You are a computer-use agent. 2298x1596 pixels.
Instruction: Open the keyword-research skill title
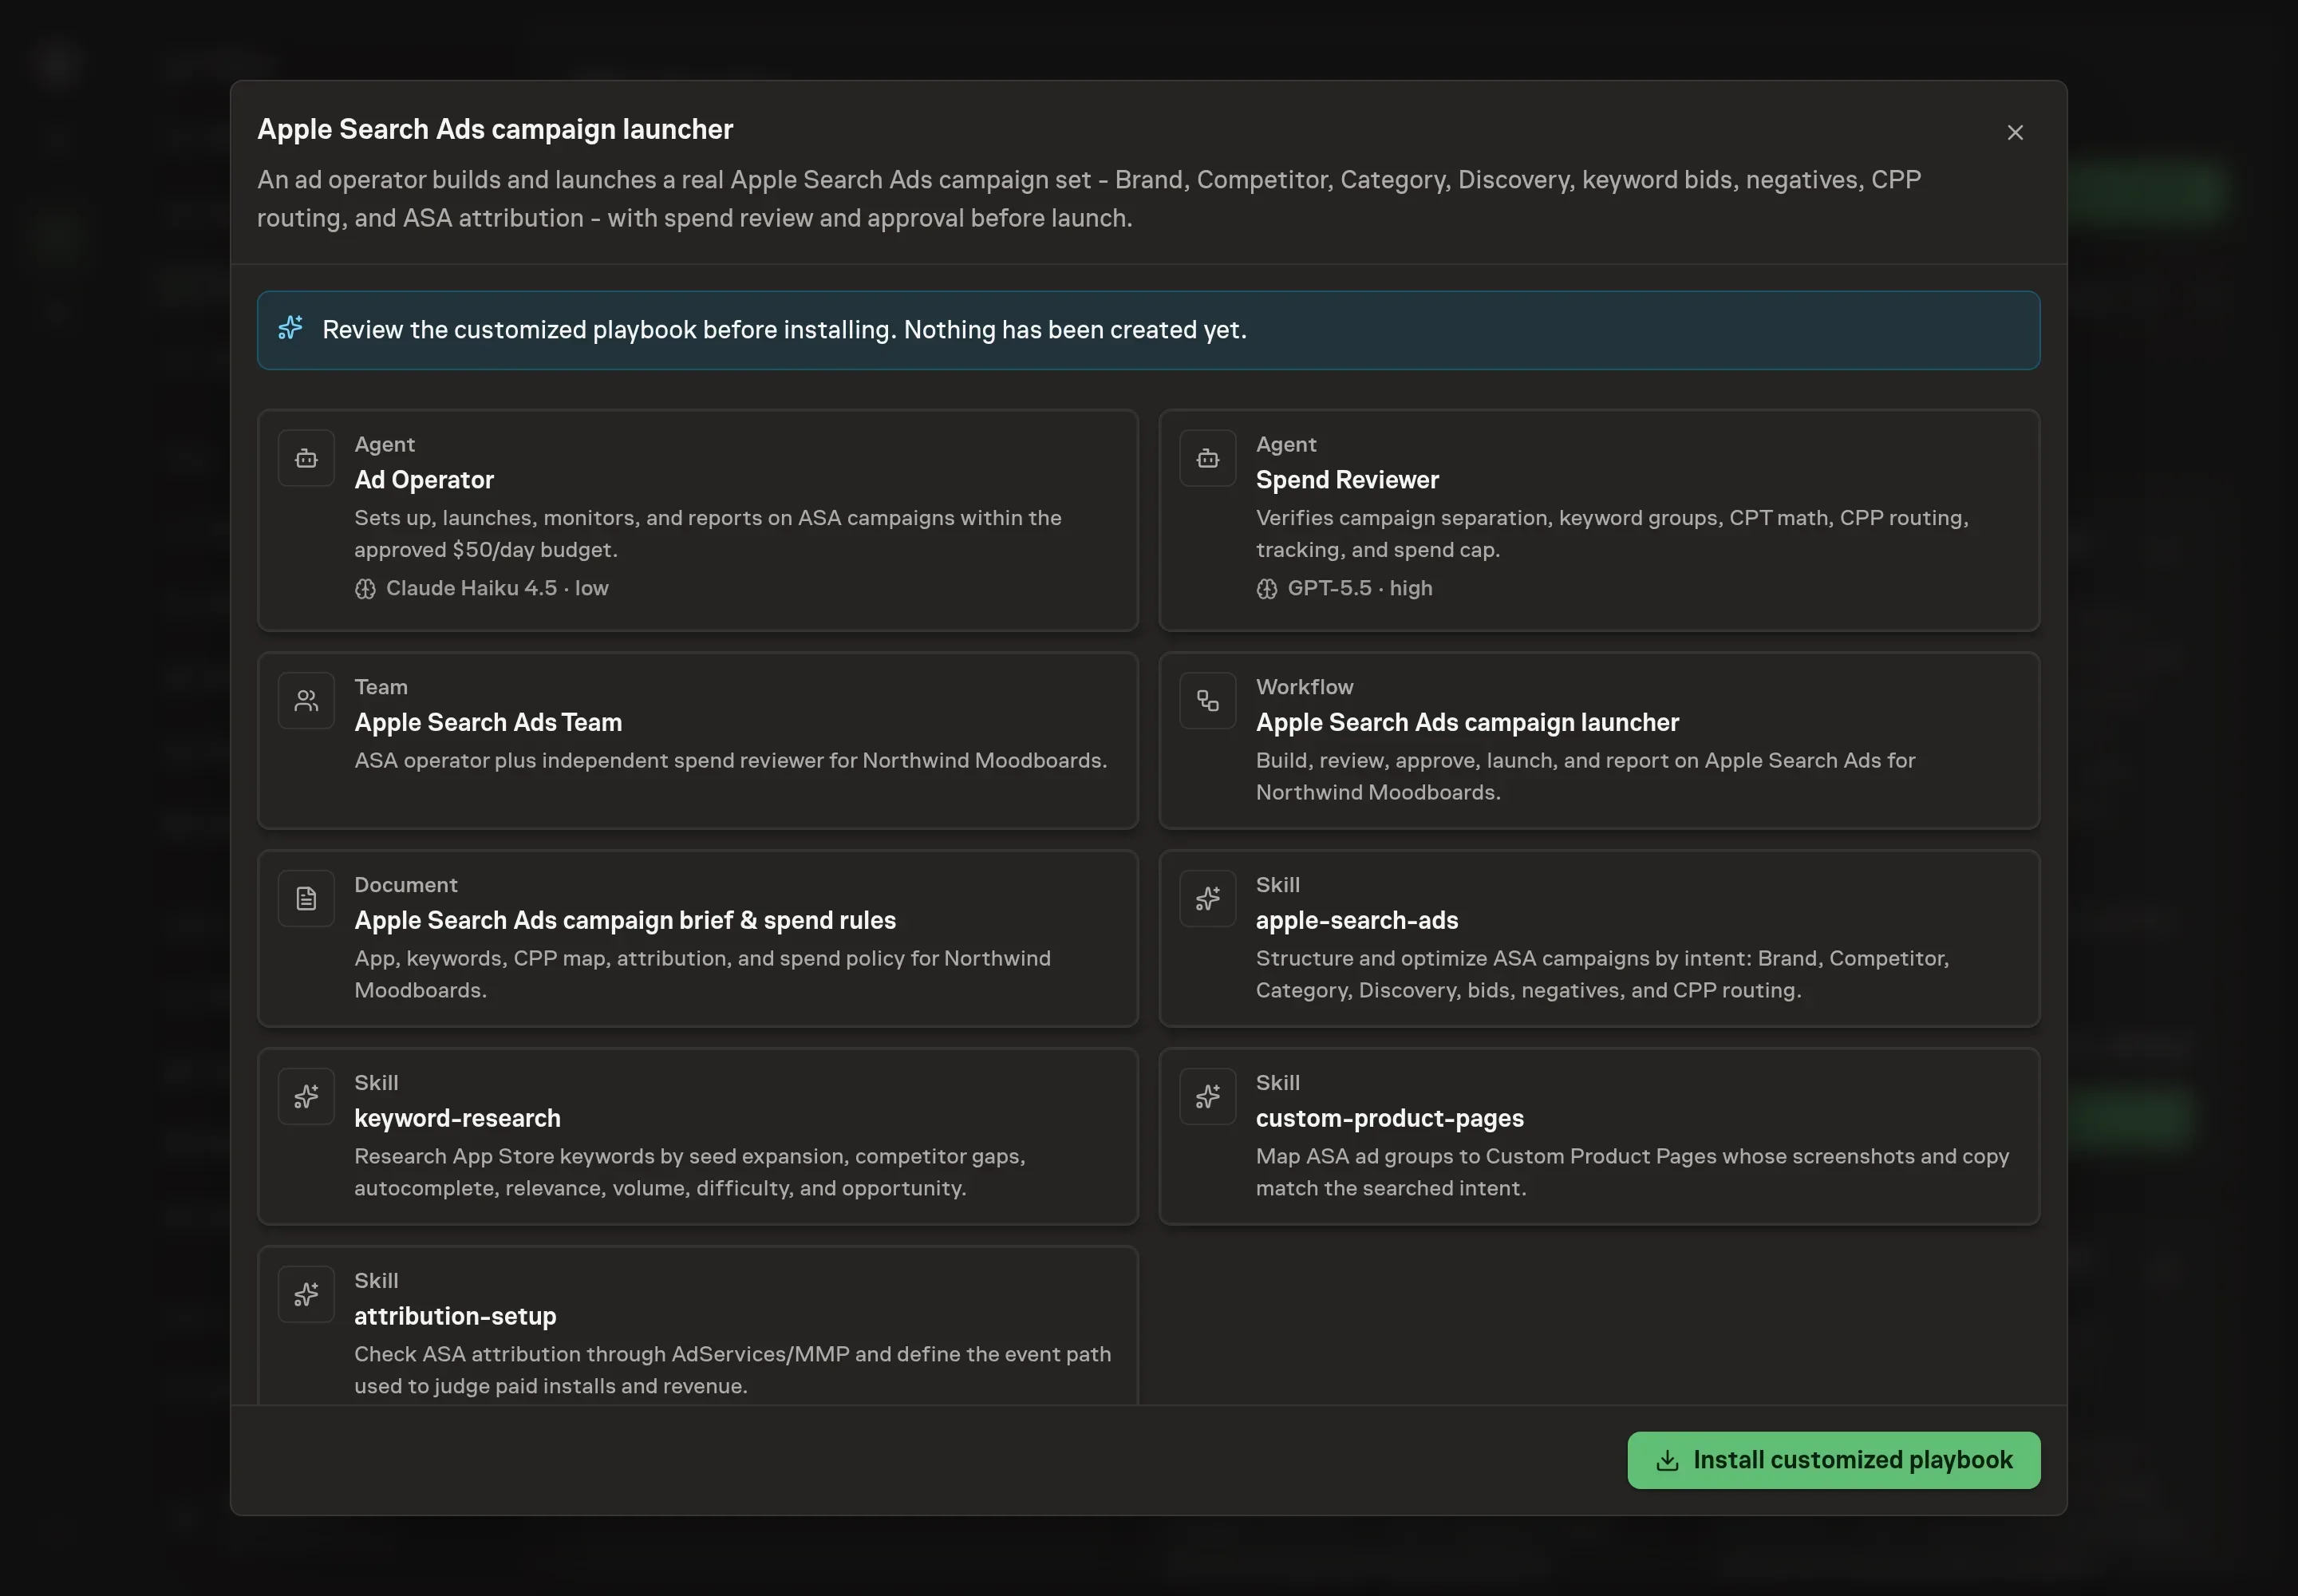(457, 1118)
